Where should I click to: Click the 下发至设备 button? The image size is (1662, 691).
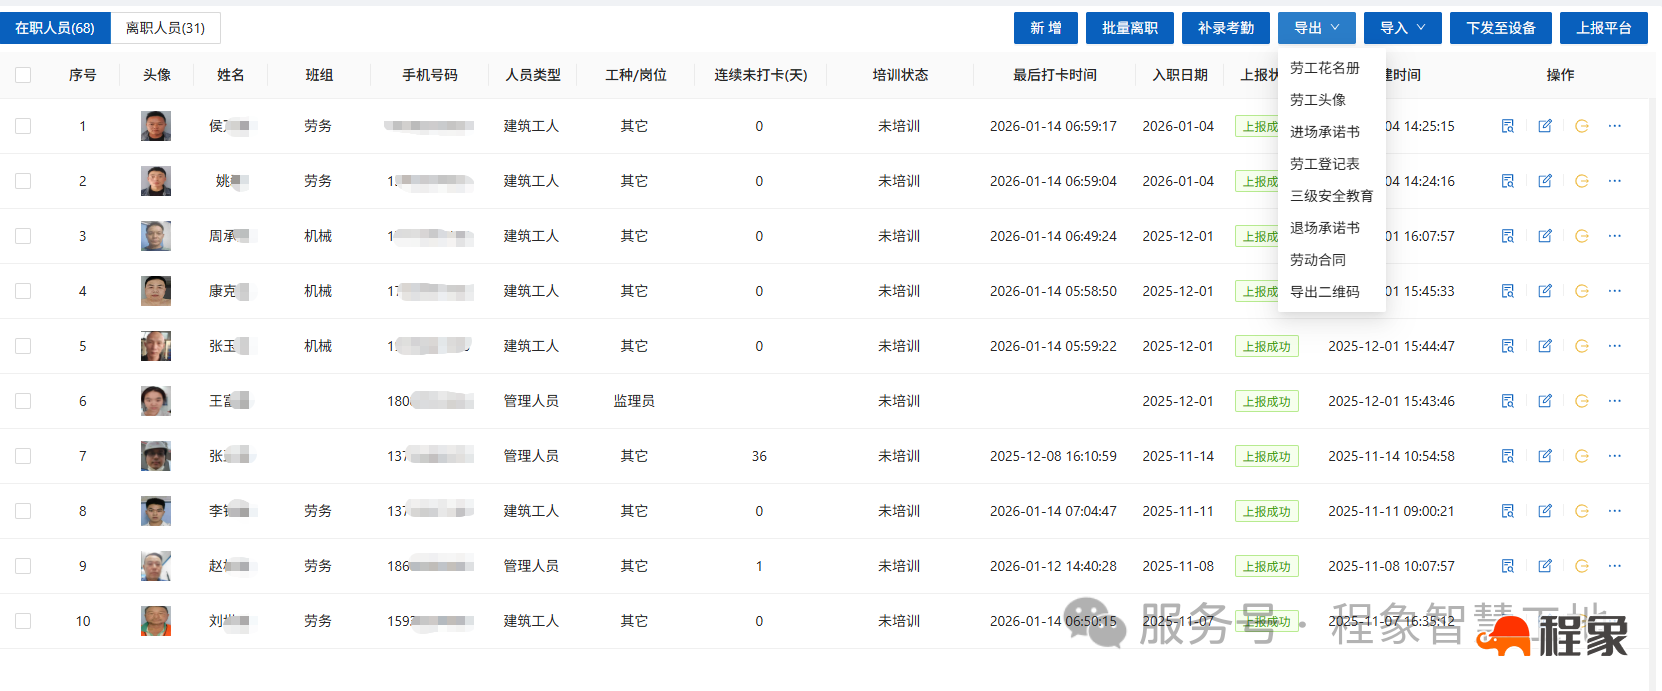(1501, 28)
